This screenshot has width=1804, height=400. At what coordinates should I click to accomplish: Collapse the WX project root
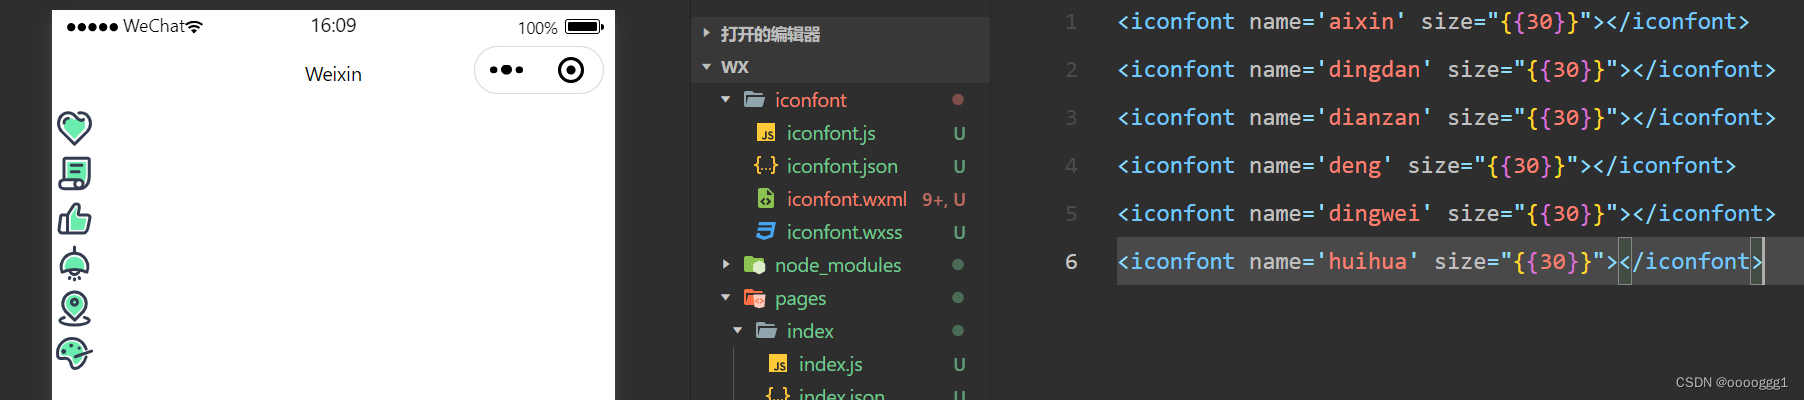[706, 67]
